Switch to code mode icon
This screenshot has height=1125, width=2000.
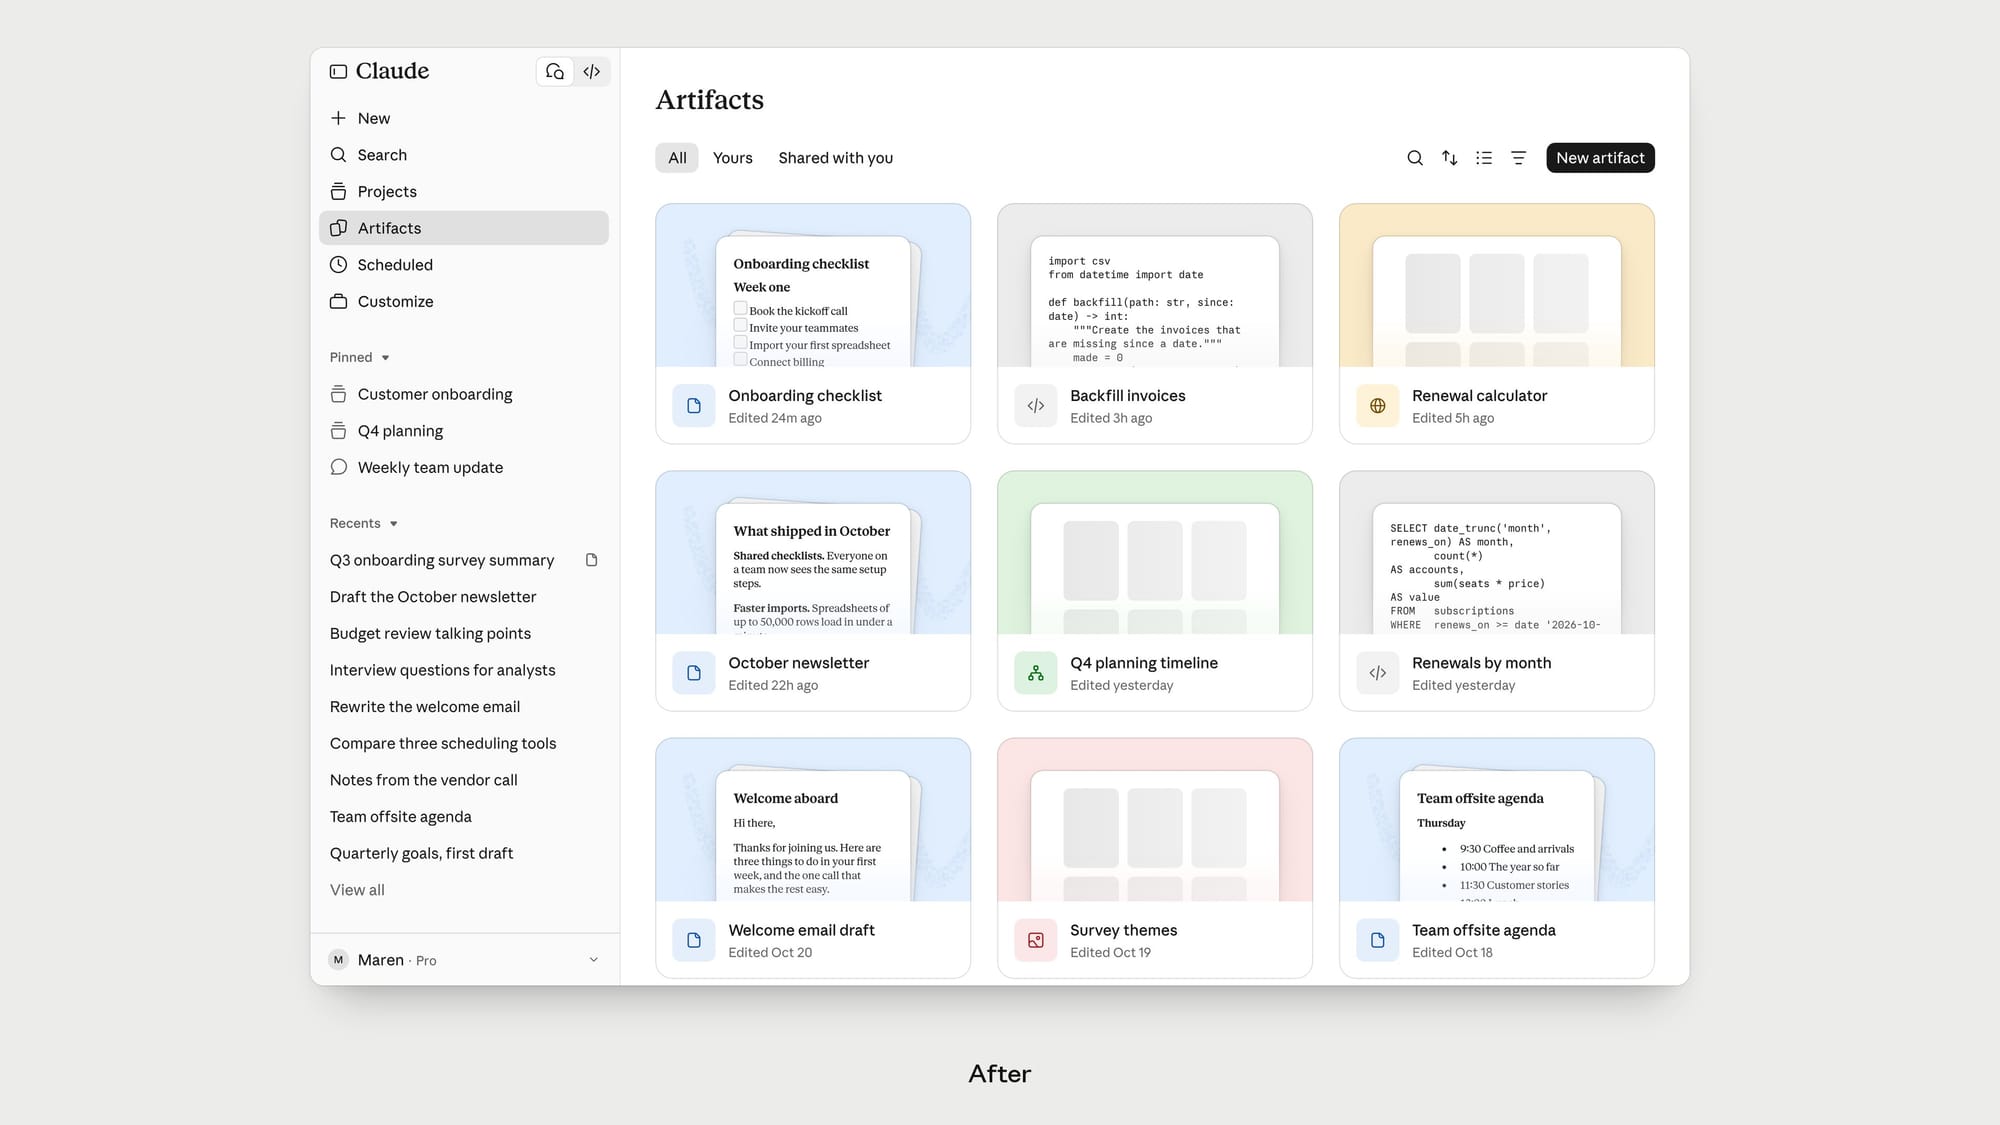click(x=592, y=71)
